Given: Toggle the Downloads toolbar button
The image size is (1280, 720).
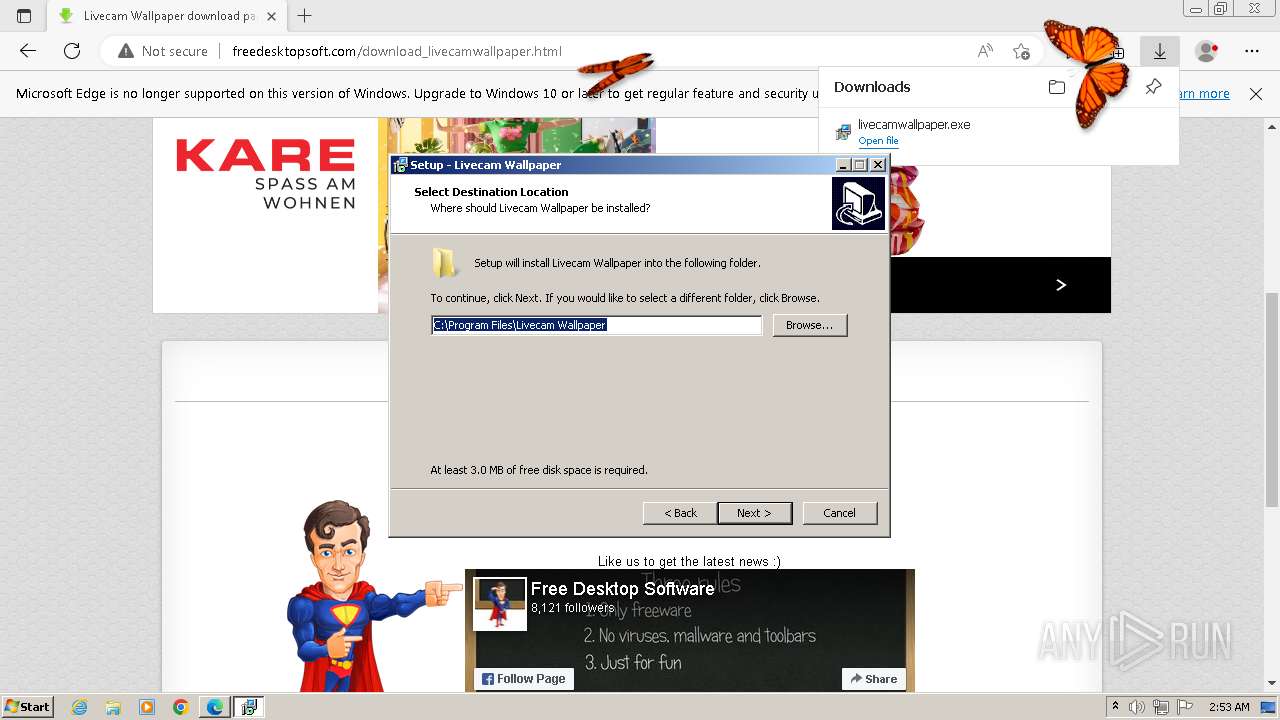Looking at the screenshot, I should click(1160, 51).
